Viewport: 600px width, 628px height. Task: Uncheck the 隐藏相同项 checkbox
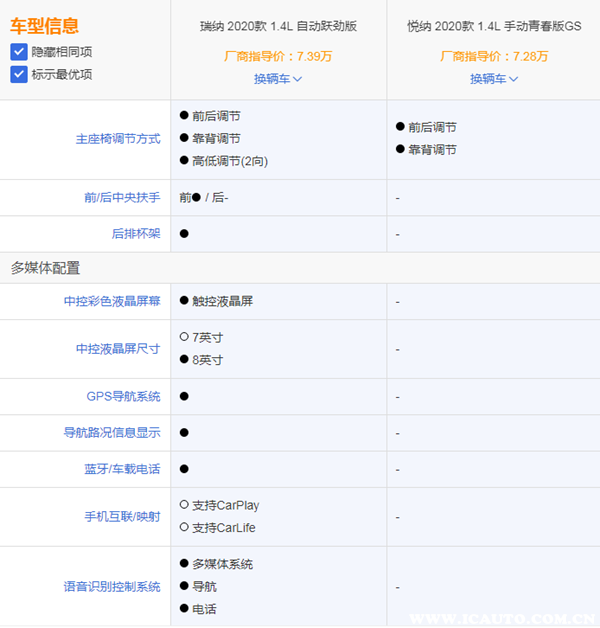point(19,51)
